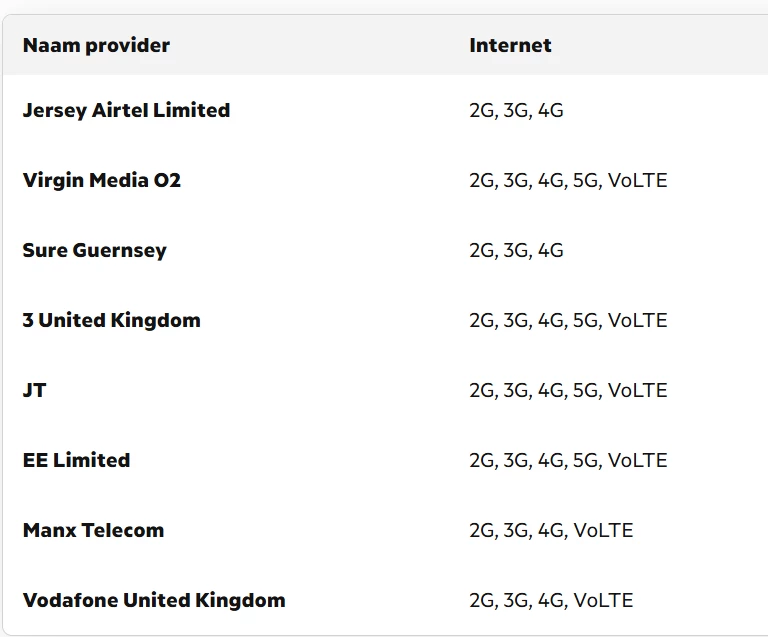Click the JT provider name

pos(34,390)
